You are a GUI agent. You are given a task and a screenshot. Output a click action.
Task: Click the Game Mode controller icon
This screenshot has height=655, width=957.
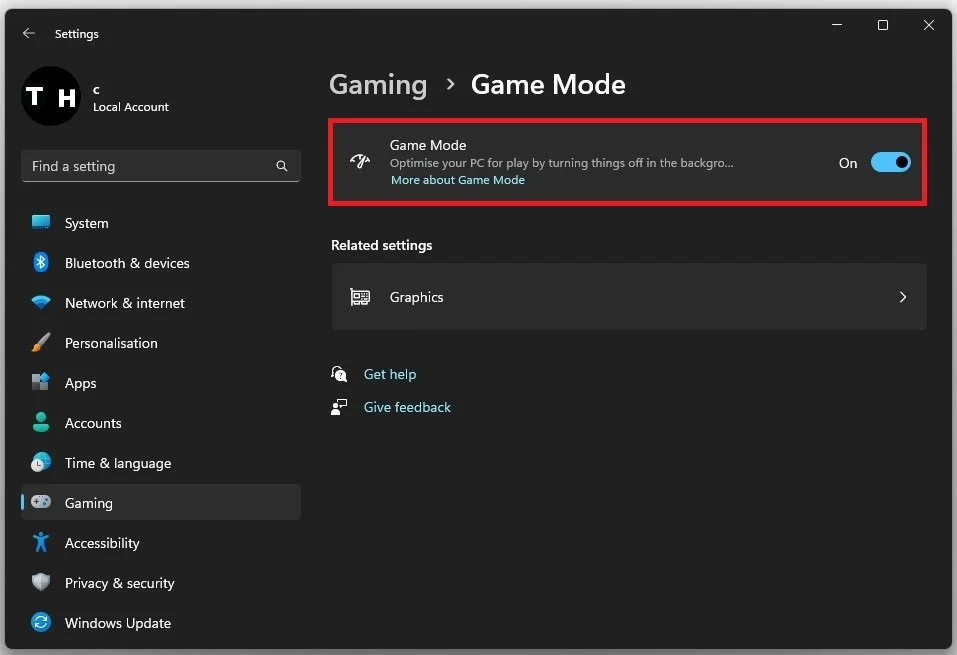click(x=360, y=161)
